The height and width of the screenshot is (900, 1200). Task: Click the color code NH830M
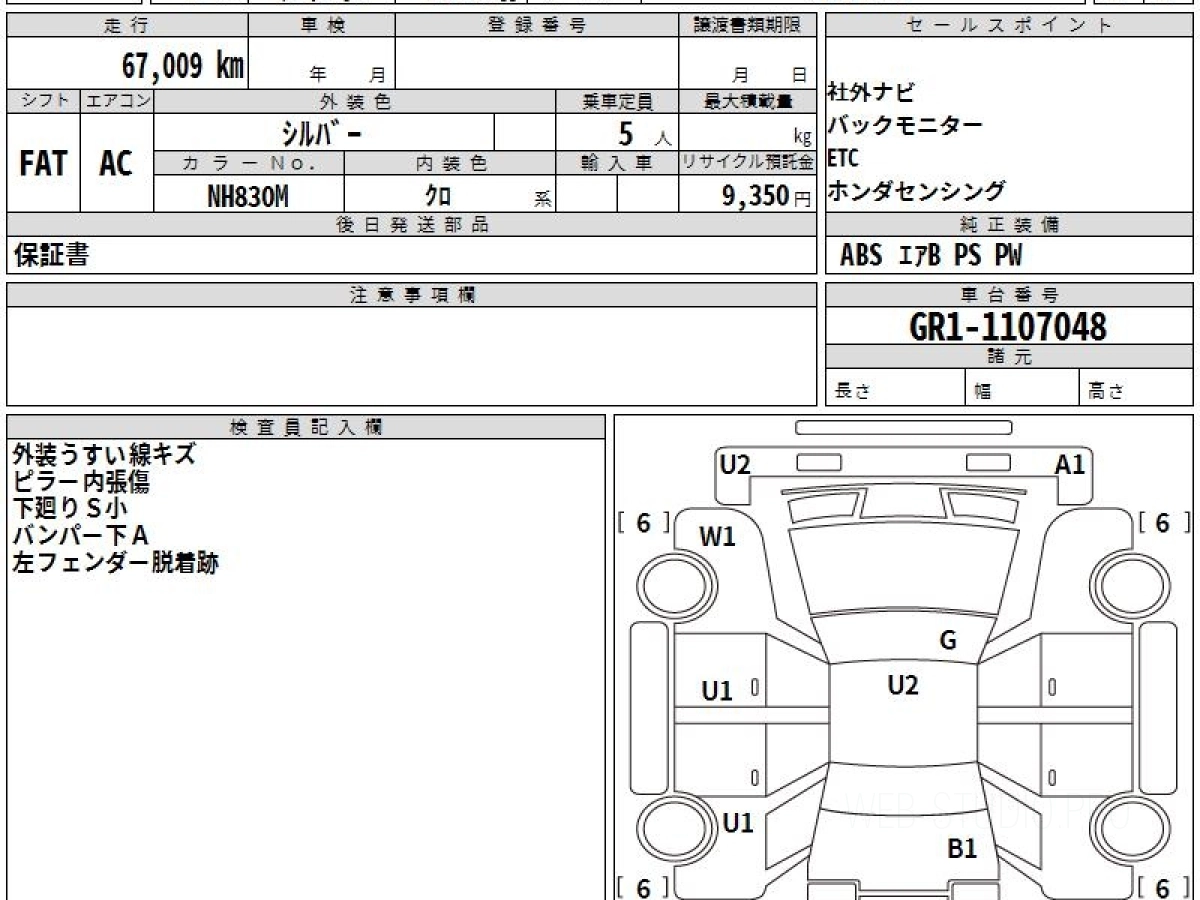247,195
